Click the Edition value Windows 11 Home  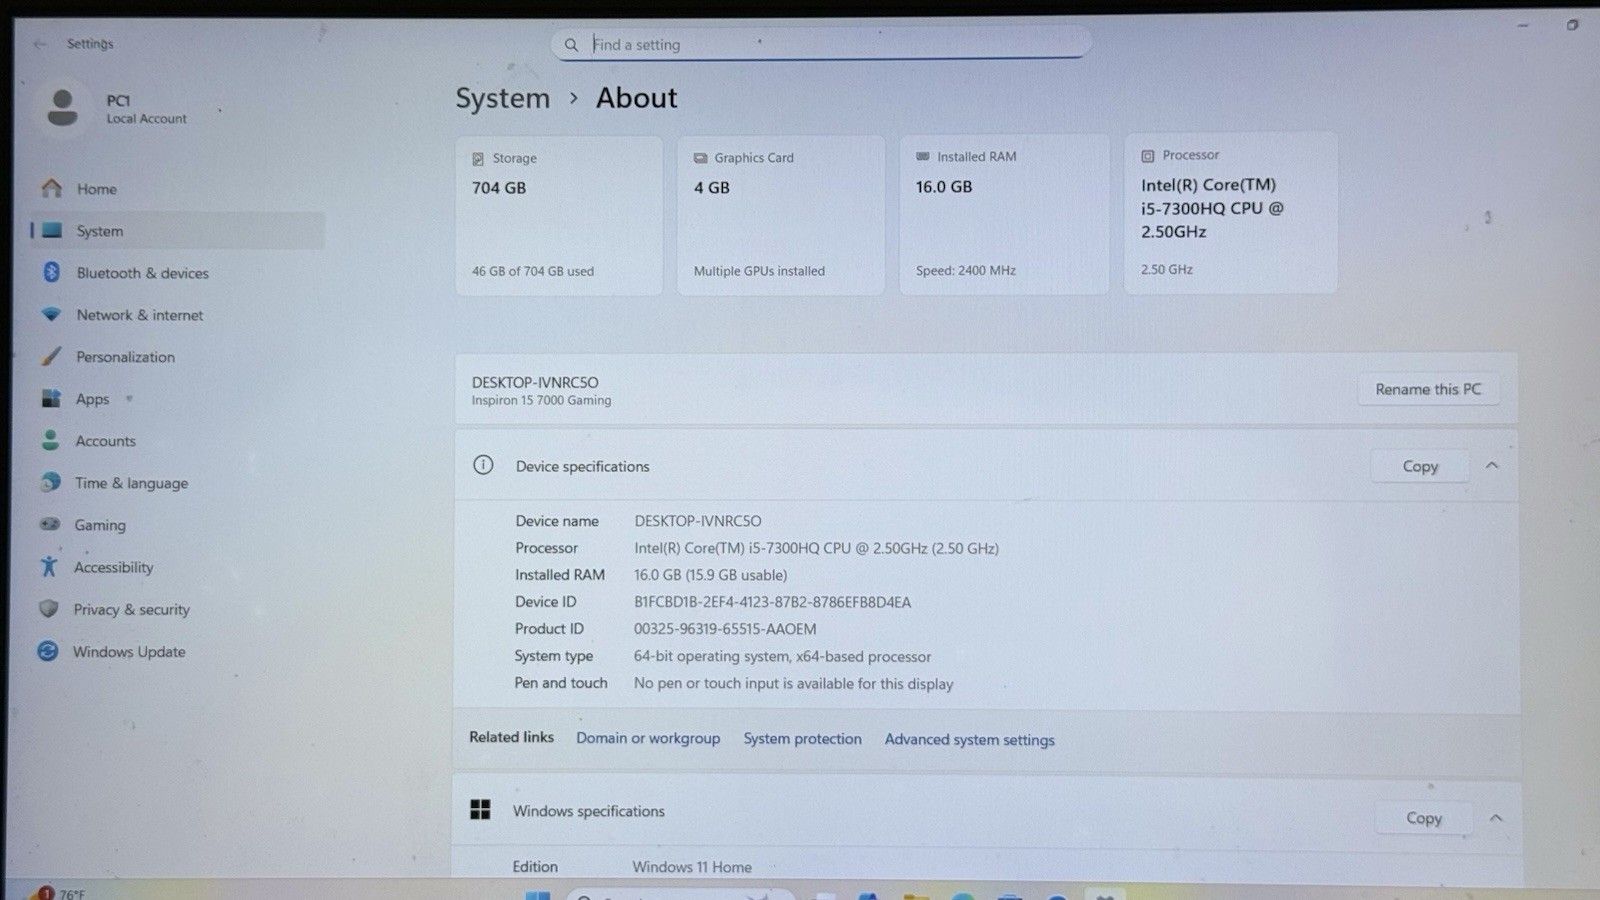coord(692,867)
